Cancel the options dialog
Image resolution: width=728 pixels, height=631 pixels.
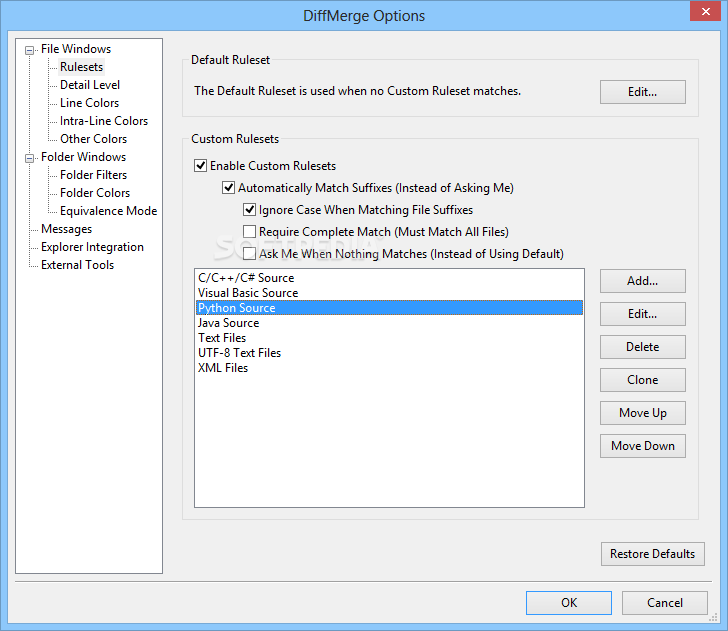(665, 603)
